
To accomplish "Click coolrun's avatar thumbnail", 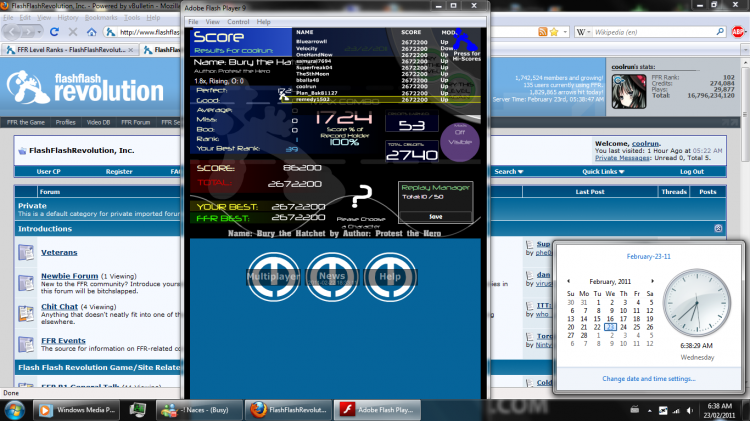I will 629,91.
